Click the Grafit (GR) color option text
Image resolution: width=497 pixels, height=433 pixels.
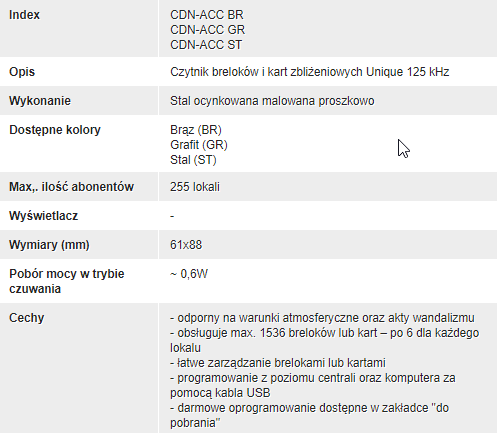(199, 145)
